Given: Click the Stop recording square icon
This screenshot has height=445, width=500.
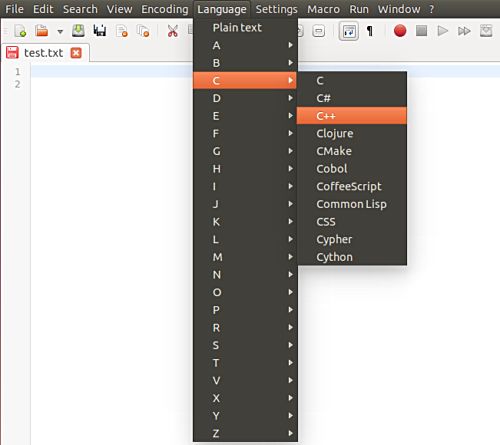Looking at the screenshot, I should tap(421, 31).
